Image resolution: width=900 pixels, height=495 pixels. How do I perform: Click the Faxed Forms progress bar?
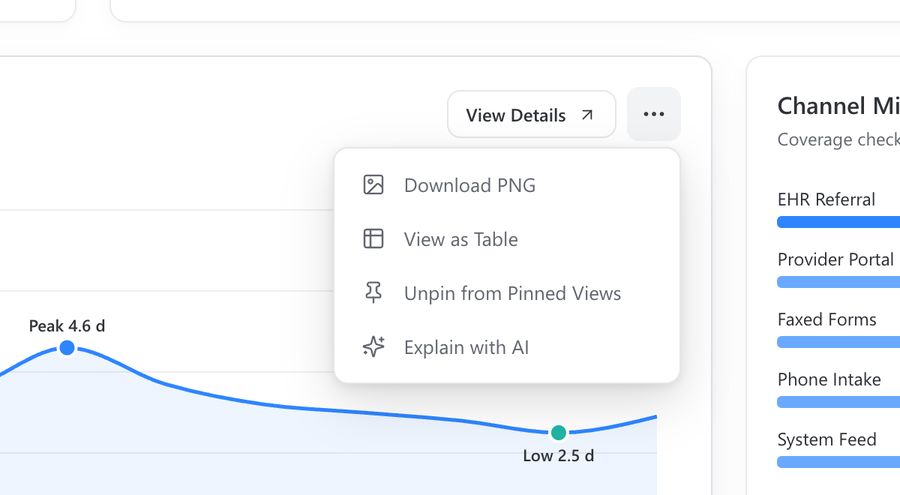tap(839, 342)
